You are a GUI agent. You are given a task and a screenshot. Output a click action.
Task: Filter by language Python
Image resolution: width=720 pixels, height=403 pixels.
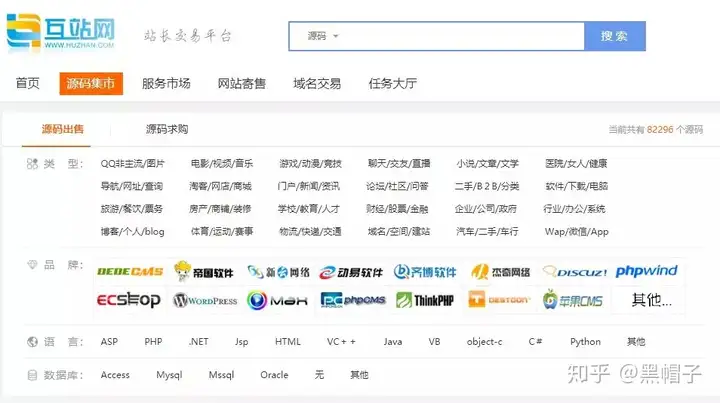coord(585,341)
